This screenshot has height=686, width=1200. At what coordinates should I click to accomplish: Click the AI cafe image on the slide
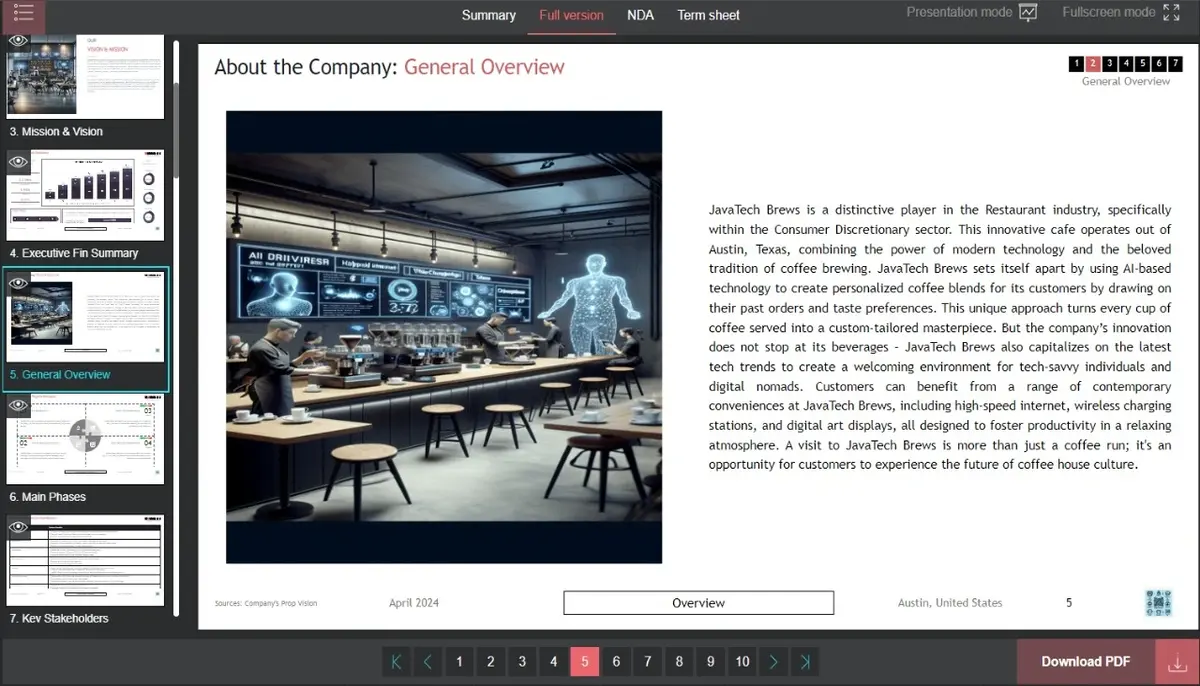click(x=444, y=337)
